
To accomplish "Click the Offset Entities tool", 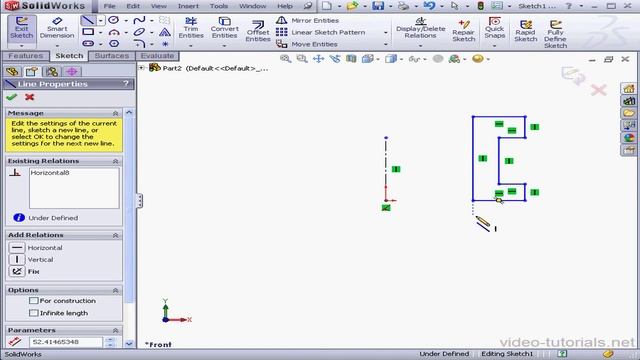I will click(258, 31).
